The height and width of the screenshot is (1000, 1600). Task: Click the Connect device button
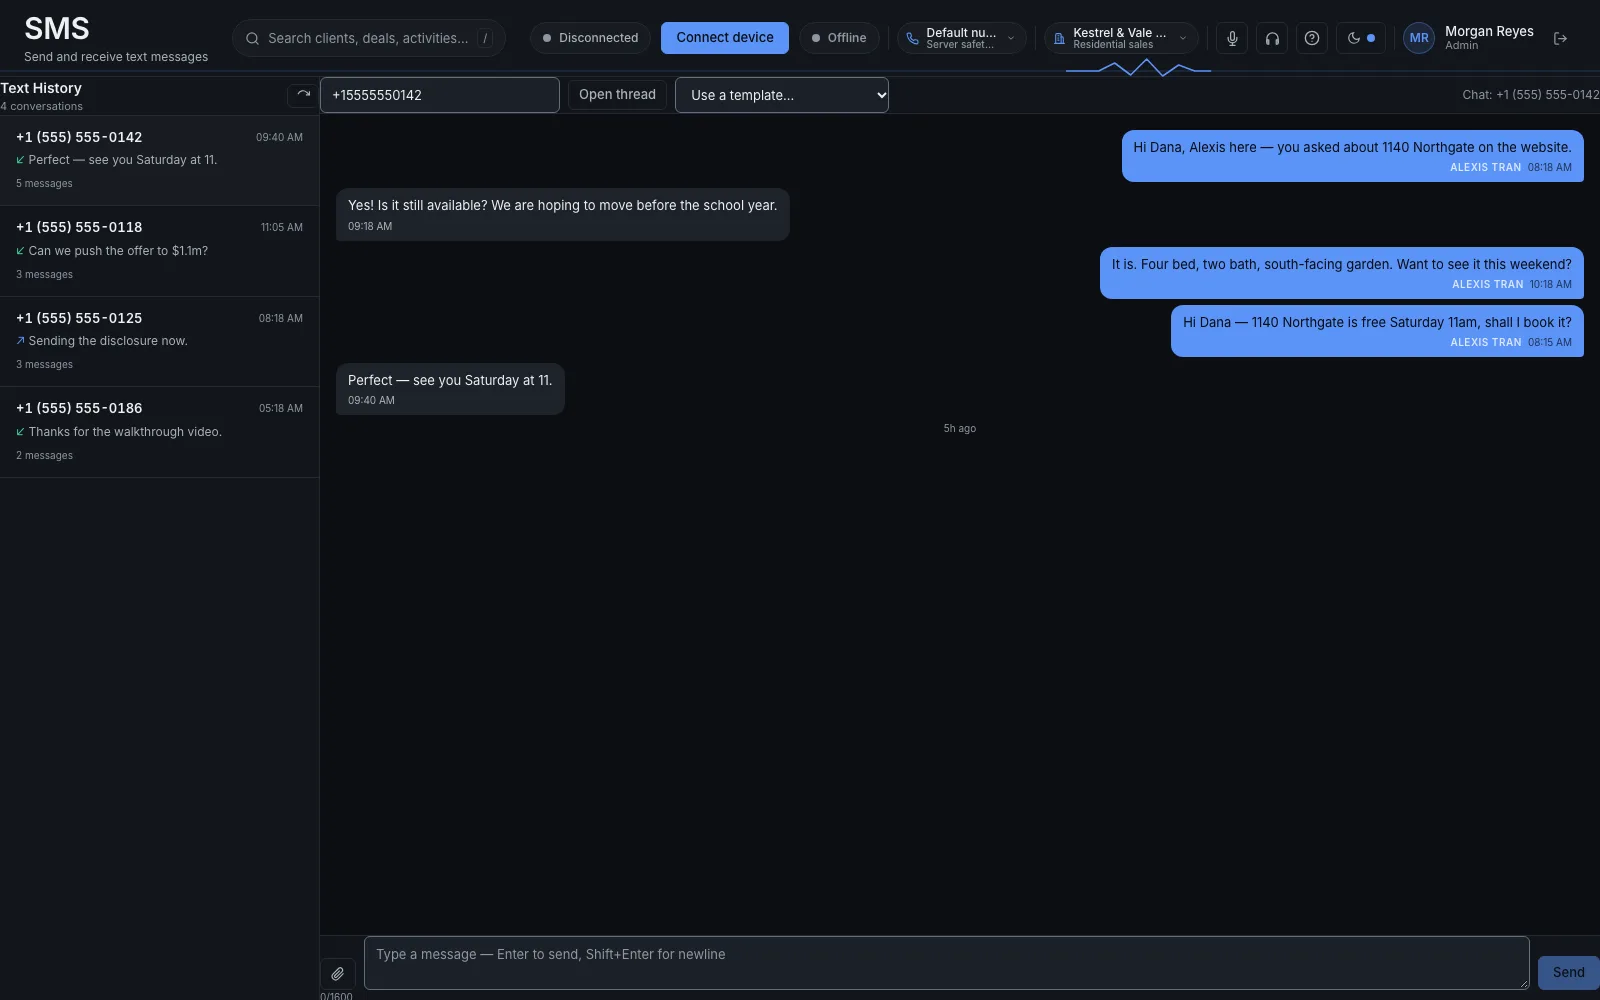pos(725,38)
